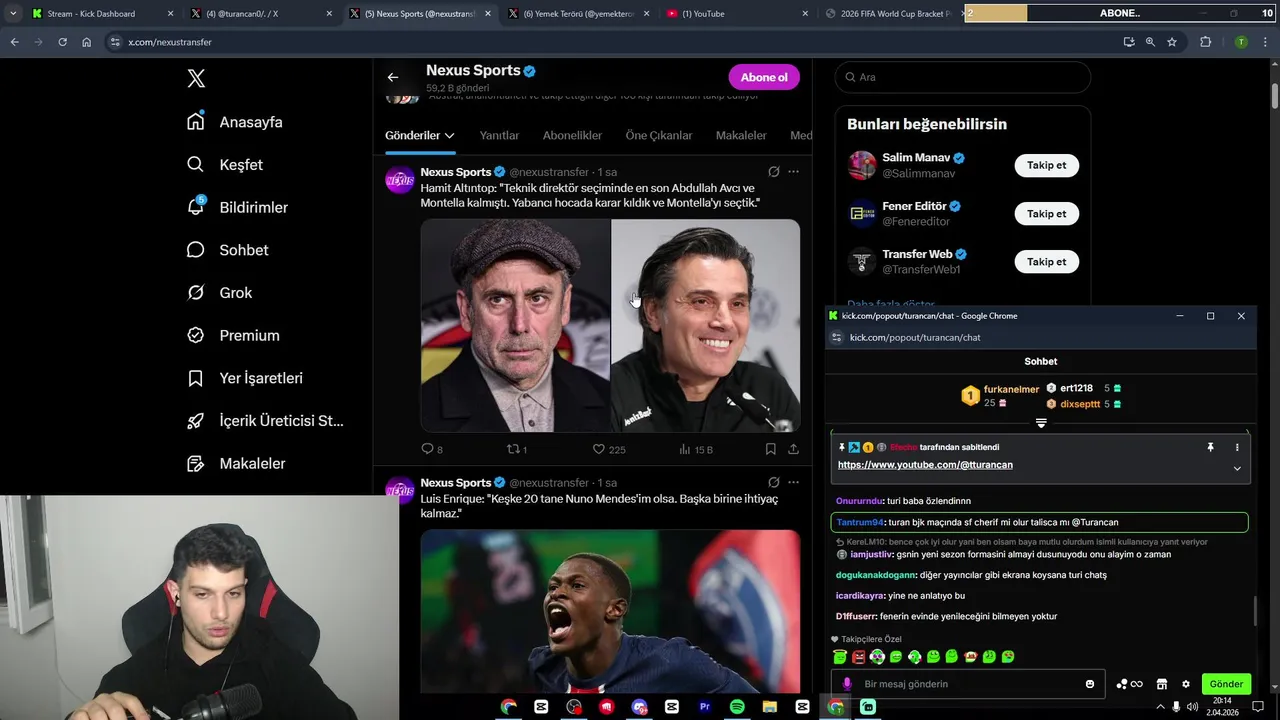1280x720 pixels.
Task: Click the Kick chat scrollbar
Action: tap(1255, 610)
